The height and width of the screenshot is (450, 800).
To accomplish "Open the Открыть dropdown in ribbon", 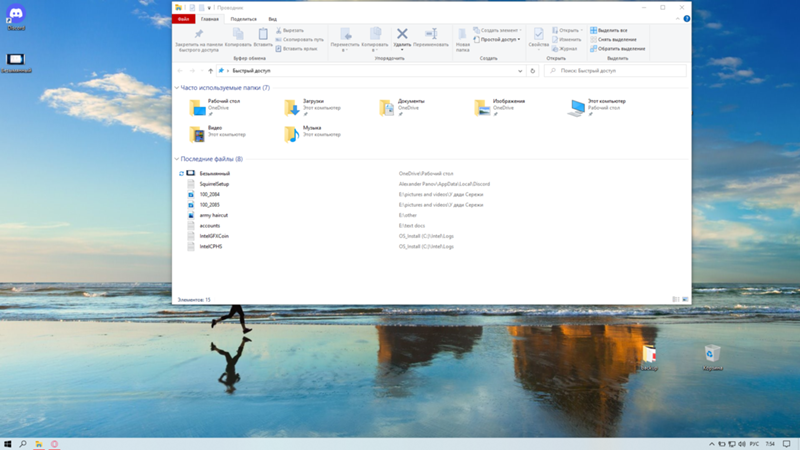I will point(567,31).
